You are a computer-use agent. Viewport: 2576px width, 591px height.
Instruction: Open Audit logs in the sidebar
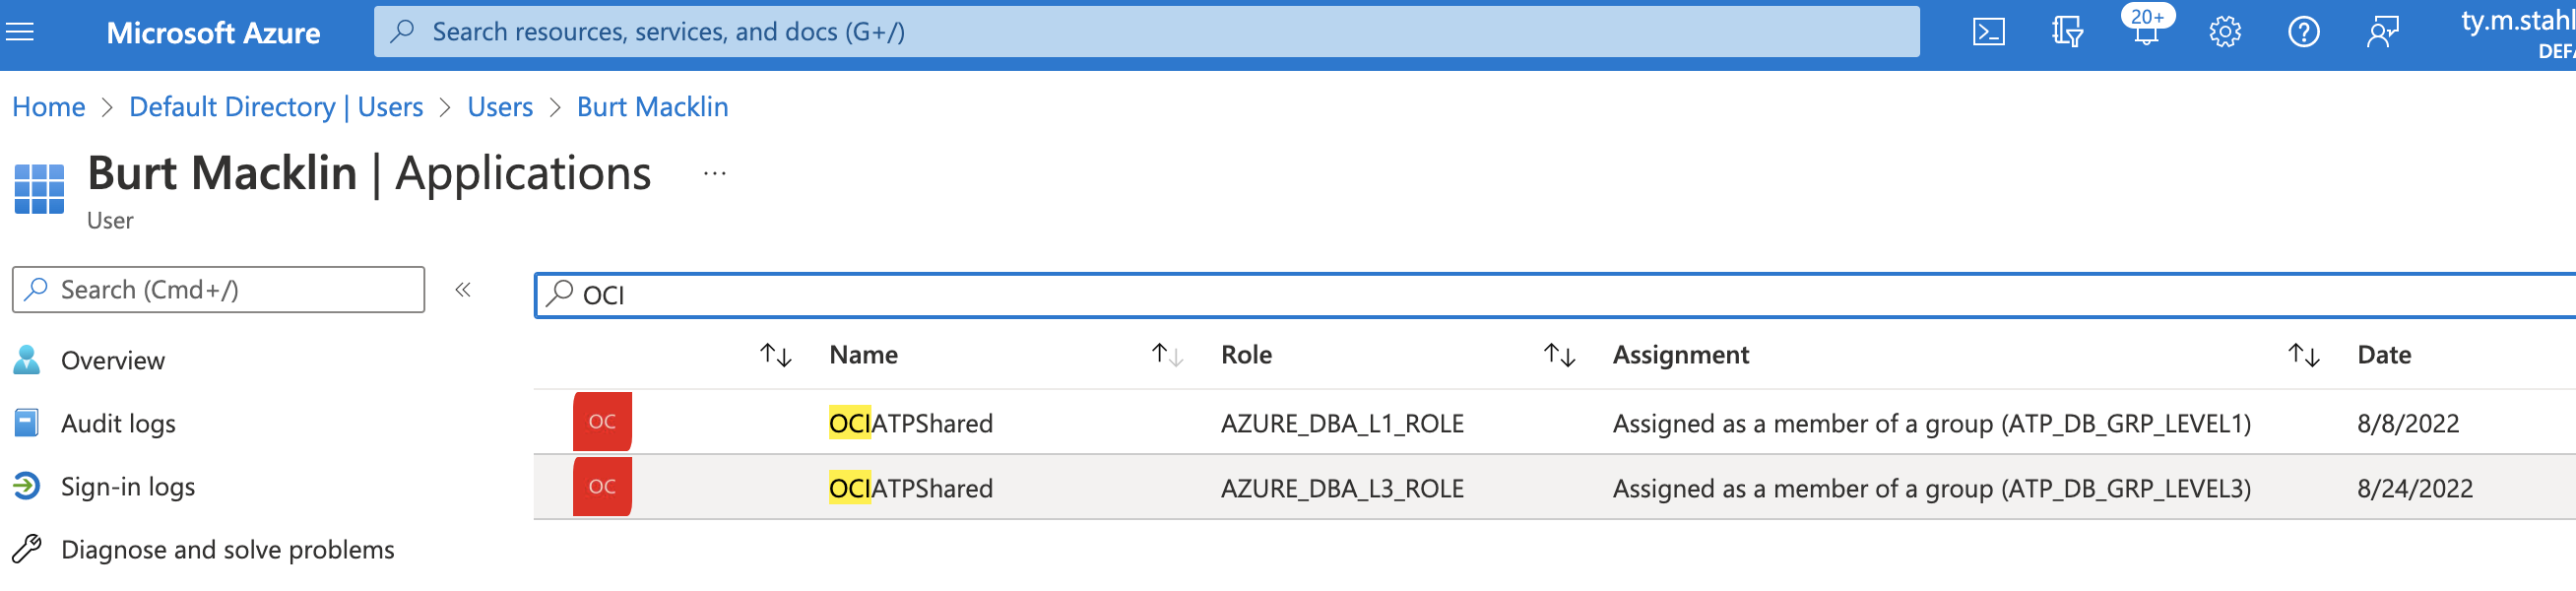coord(118,424)
